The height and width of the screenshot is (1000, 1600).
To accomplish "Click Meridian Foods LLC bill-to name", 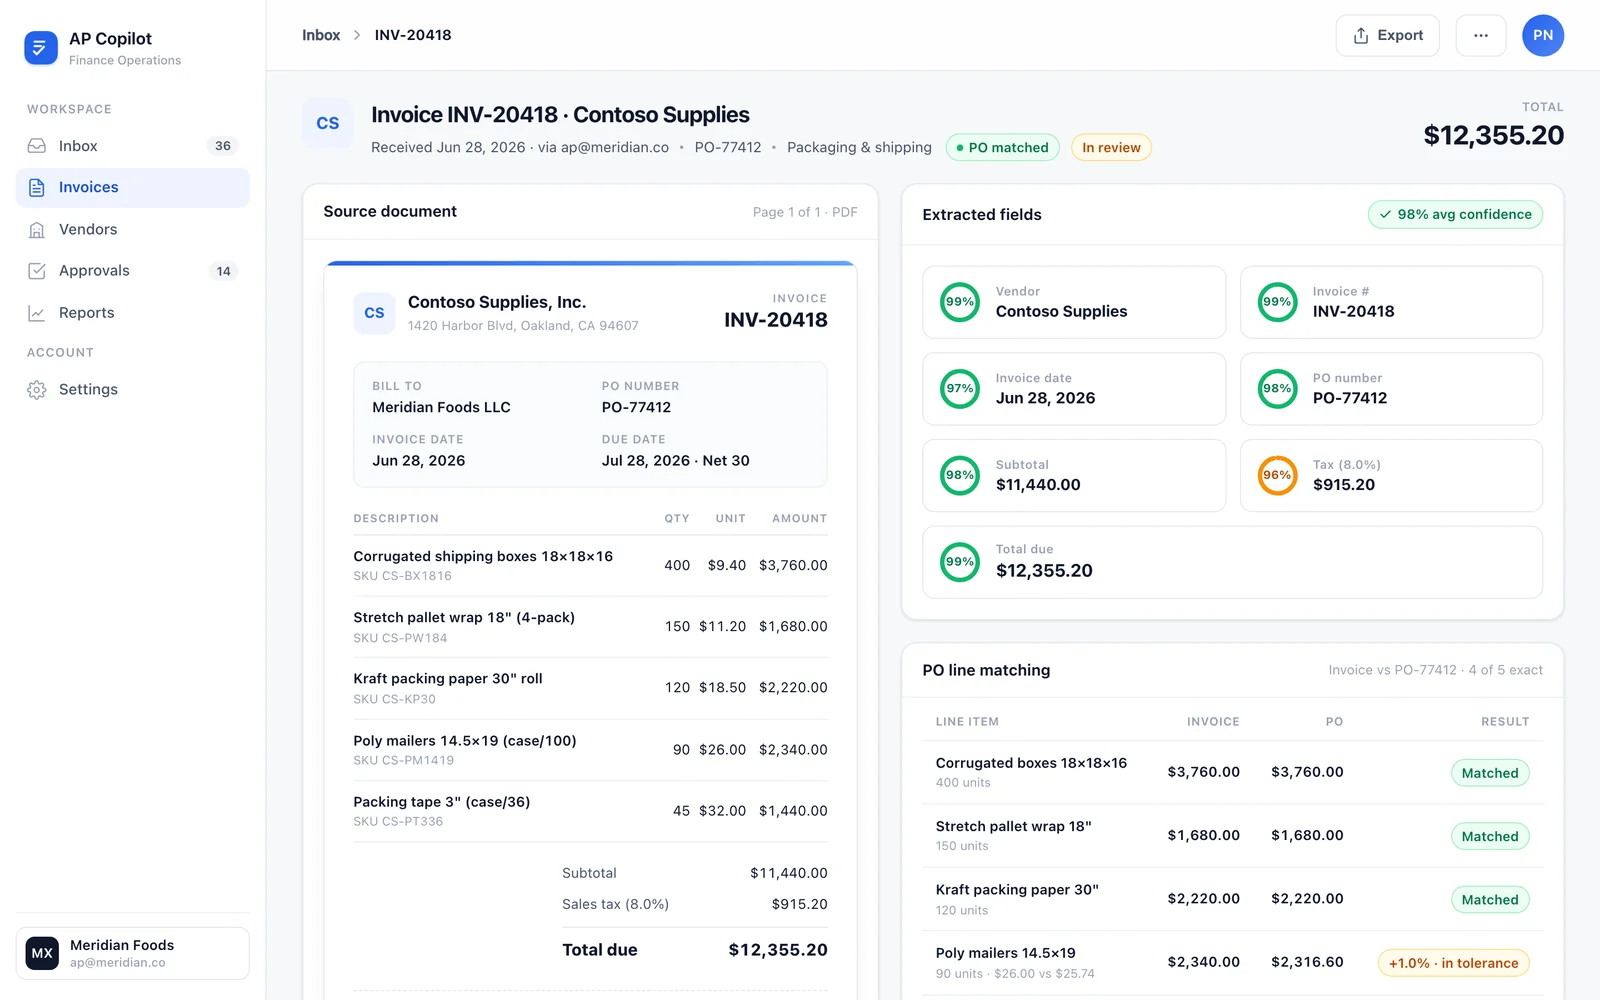I will tap(441, 408).
